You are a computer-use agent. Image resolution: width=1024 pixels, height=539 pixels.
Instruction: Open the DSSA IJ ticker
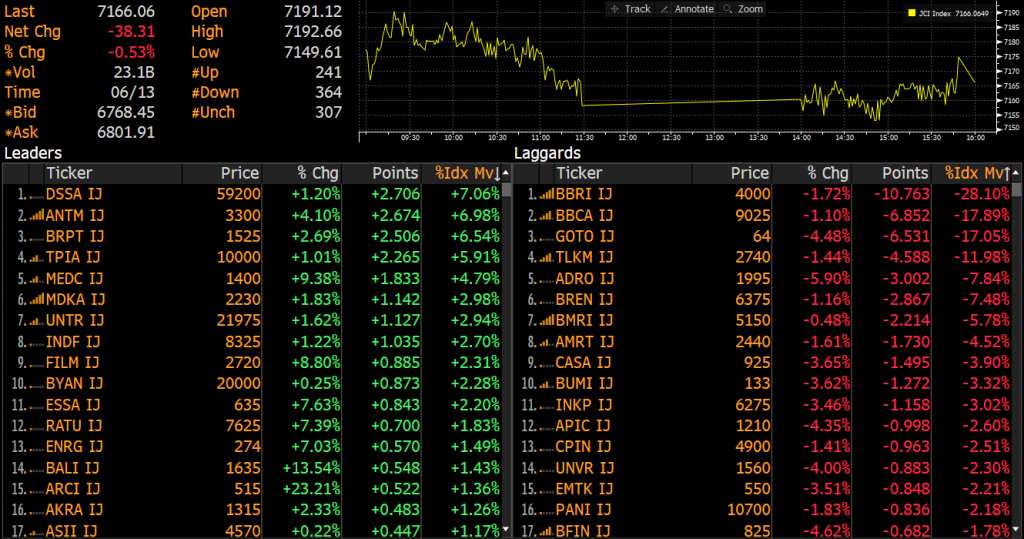coord(74,194)
